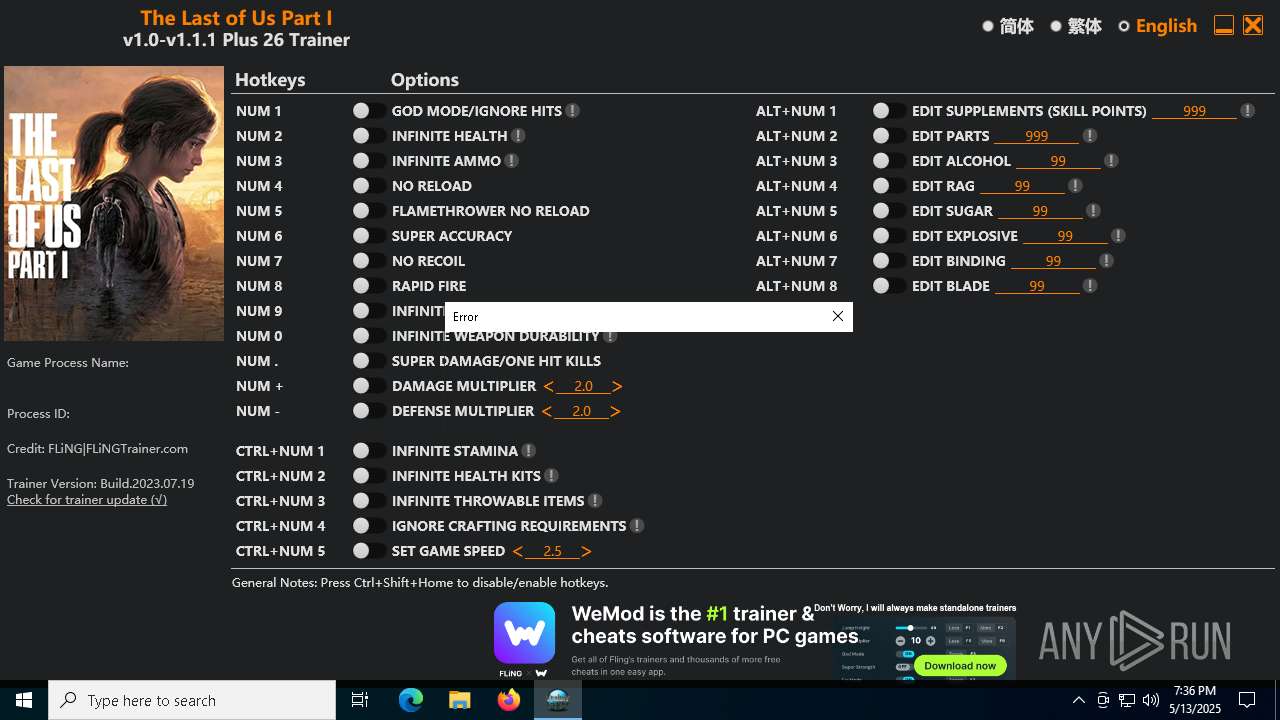This screenshot has width=1280, height=720.
Task: Decrease the Defense Multiplier value
Action: point(546,411)
